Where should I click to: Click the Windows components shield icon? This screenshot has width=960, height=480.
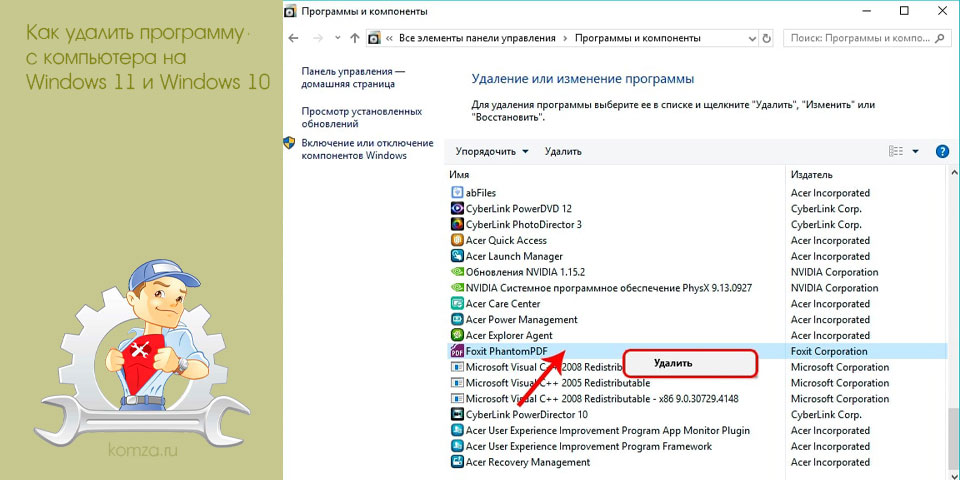[290, 143]
